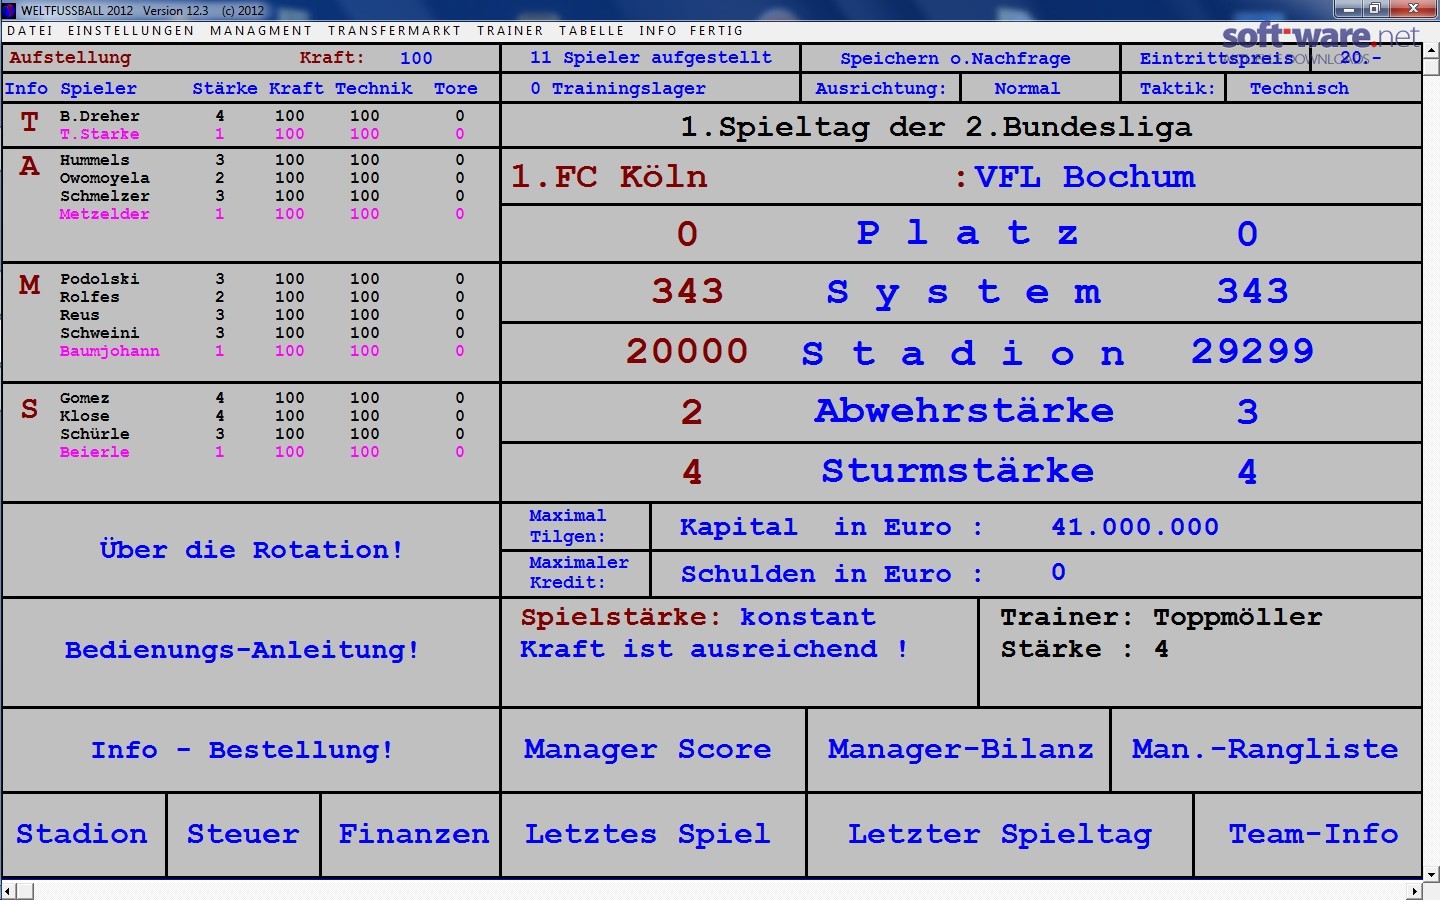Select defender Owomoyela

105,178
